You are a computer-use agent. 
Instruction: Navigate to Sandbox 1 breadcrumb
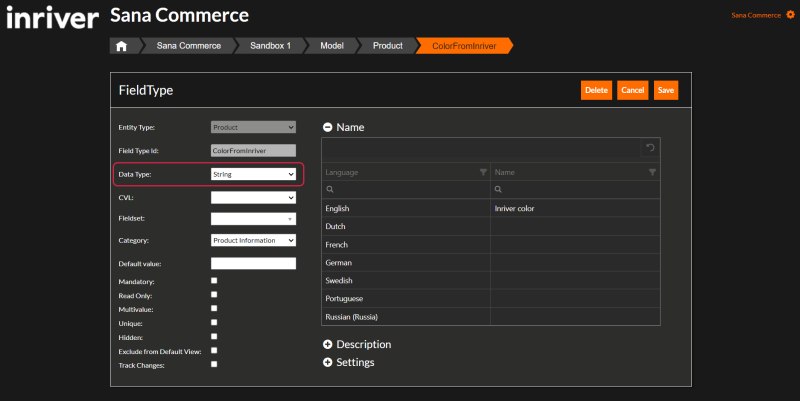[x=270, y=46]
